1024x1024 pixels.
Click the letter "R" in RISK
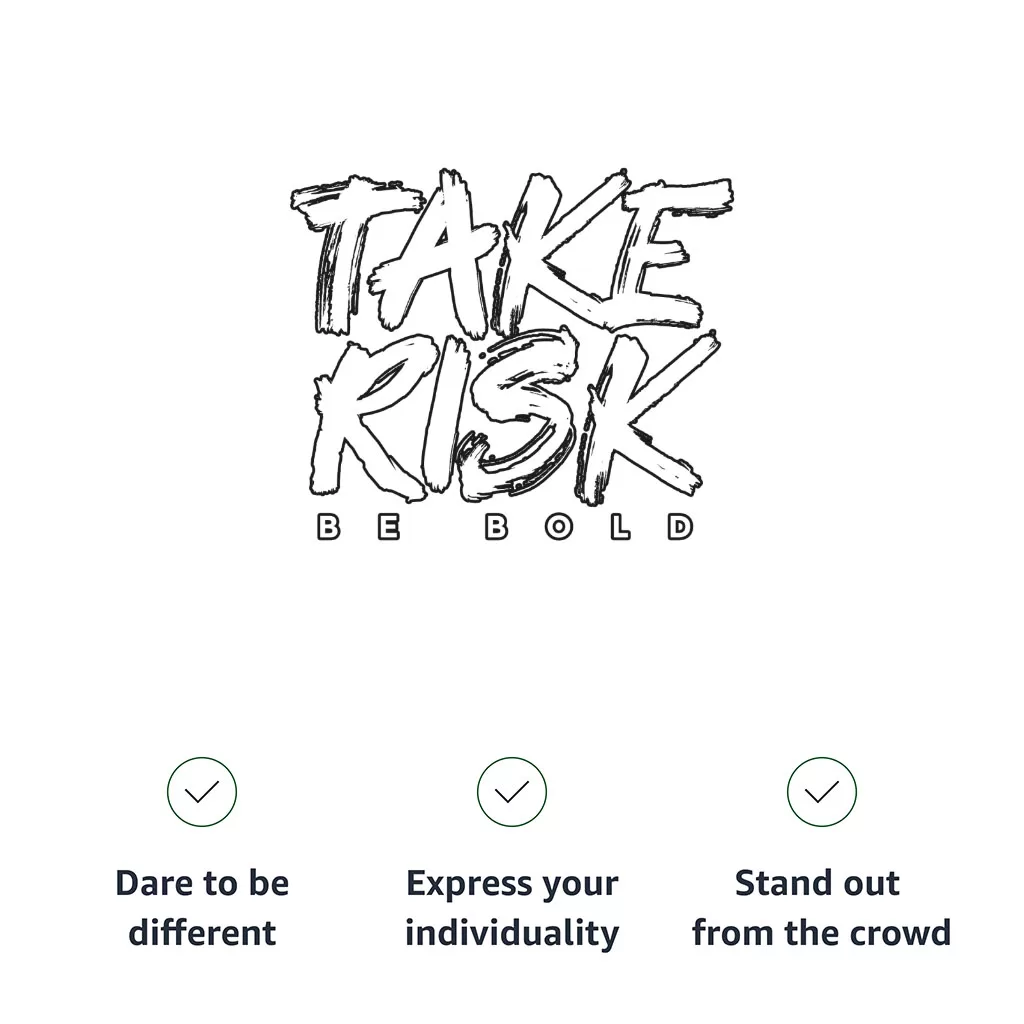click(362, 420)
